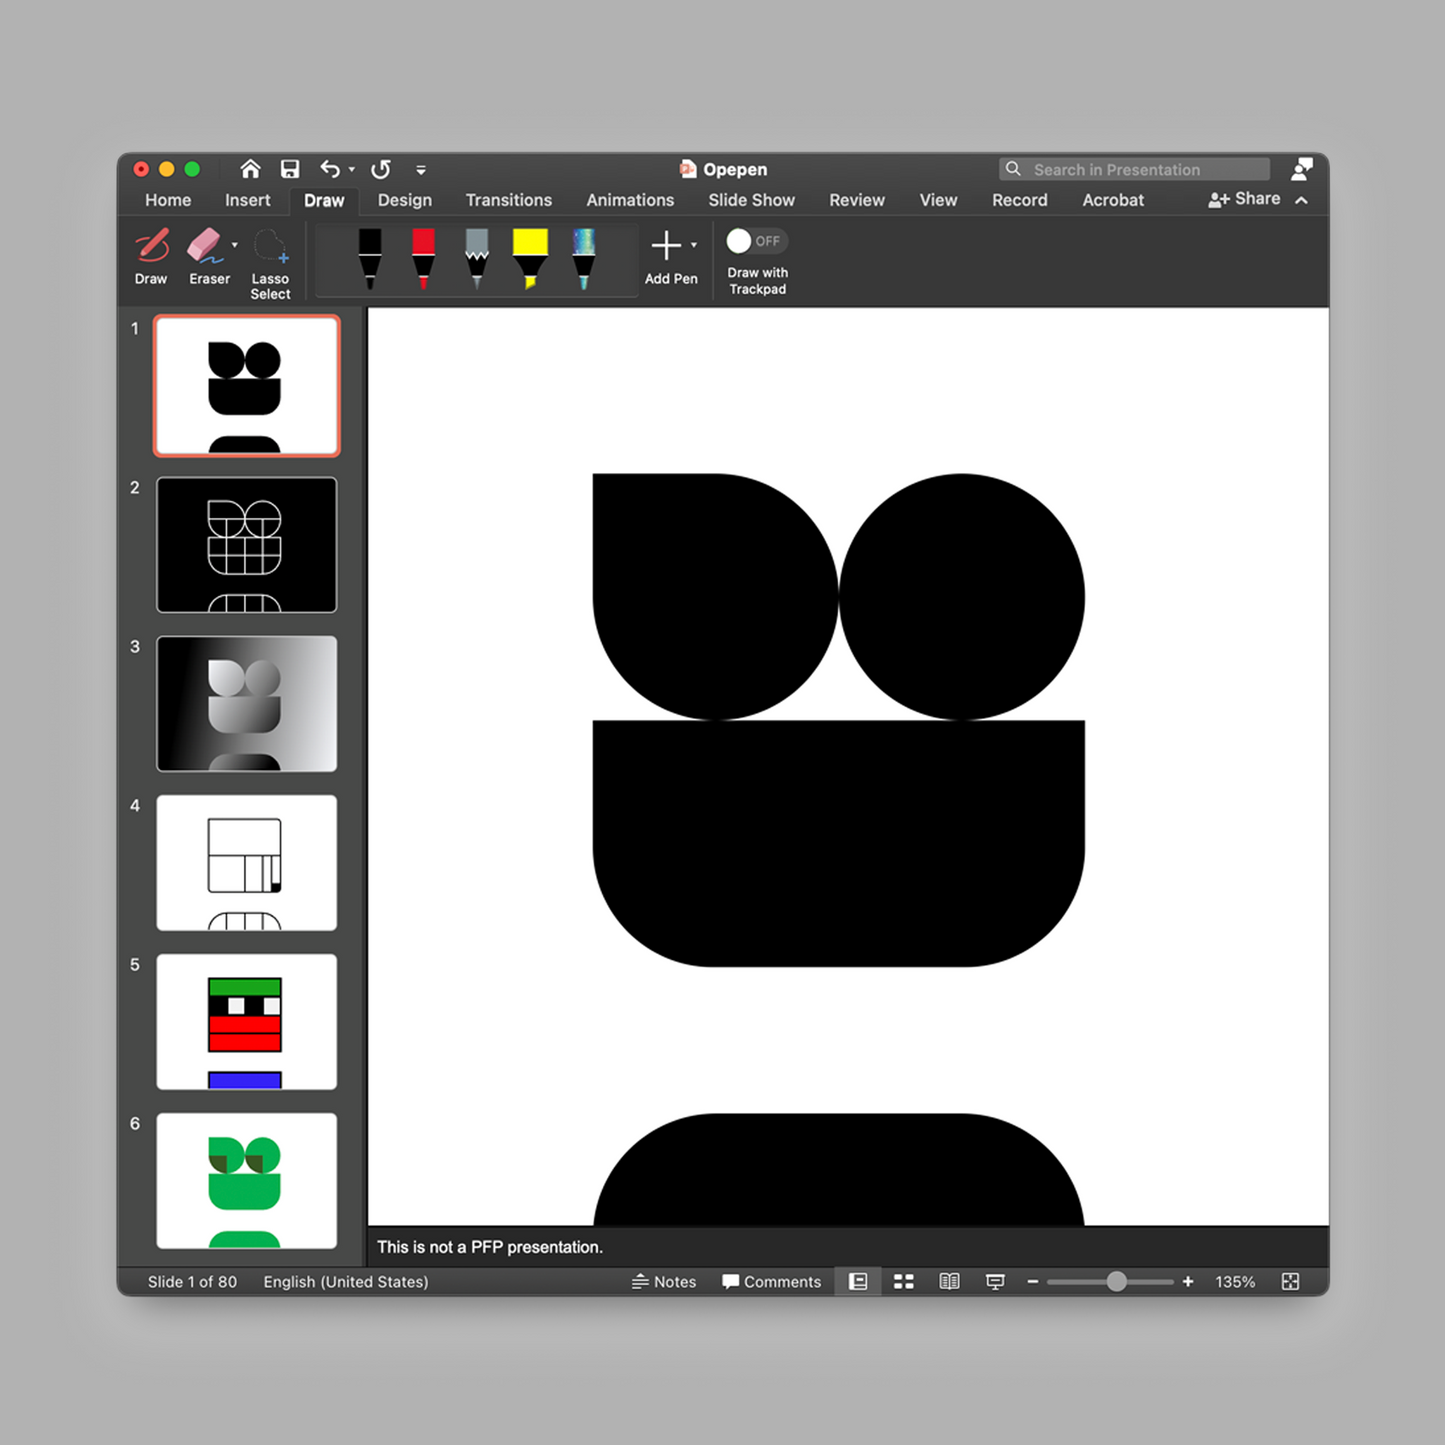Select slide 1 thumbnail
Screen dimensions: 1445x1445
coord(247,386)
